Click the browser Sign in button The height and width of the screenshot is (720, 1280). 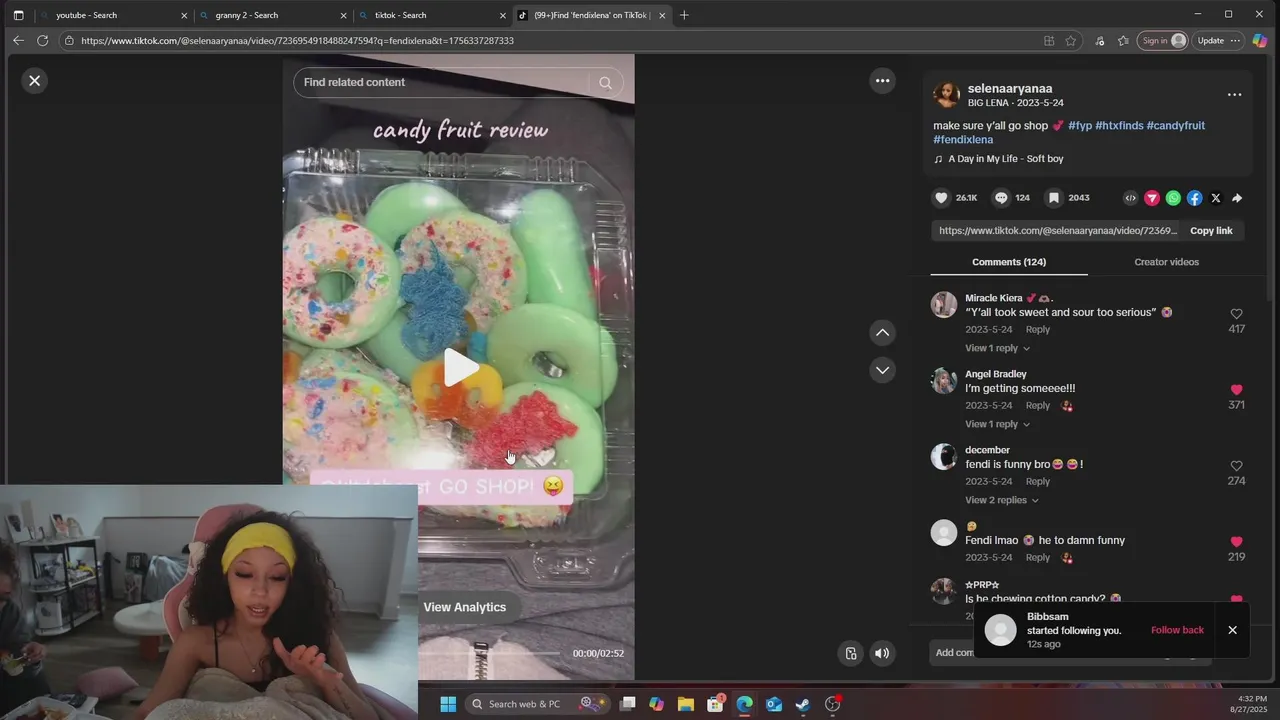tap(1163, 41)
